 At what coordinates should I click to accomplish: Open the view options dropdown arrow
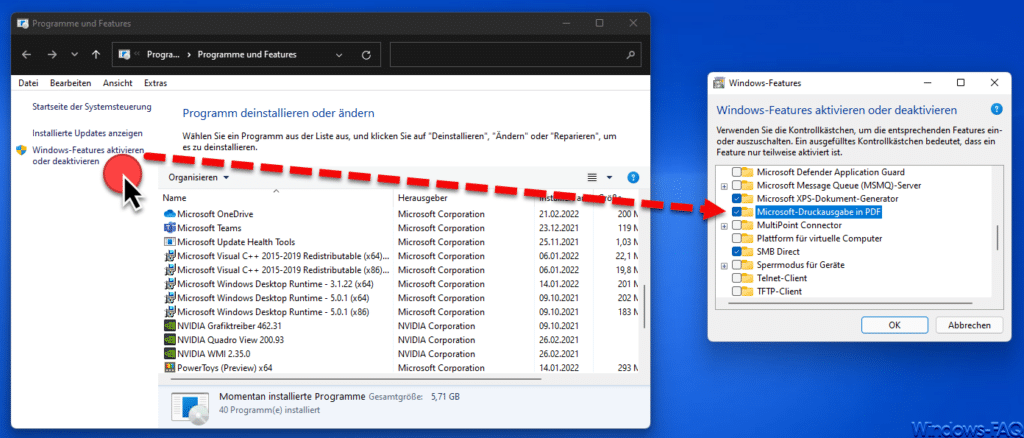(610, 178)
